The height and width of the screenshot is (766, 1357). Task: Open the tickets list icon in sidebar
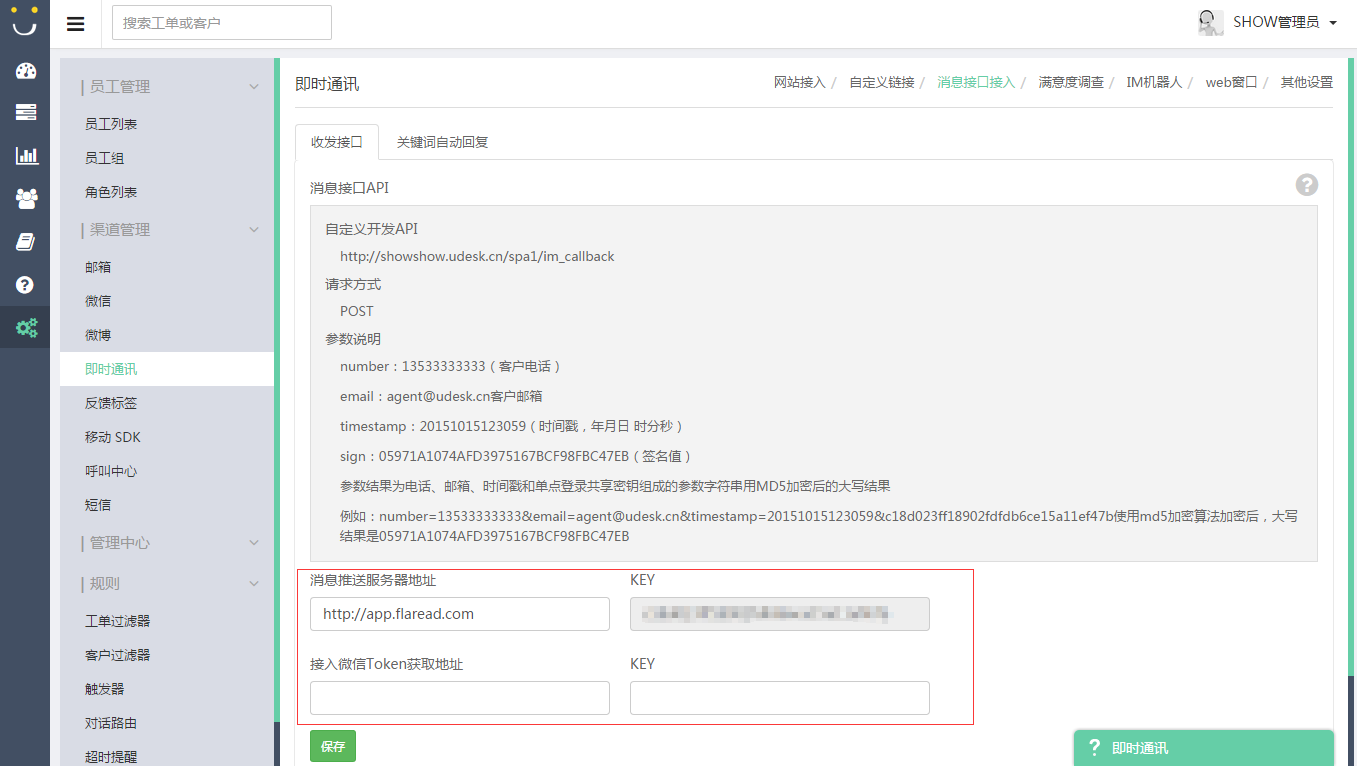coord(26,112)
